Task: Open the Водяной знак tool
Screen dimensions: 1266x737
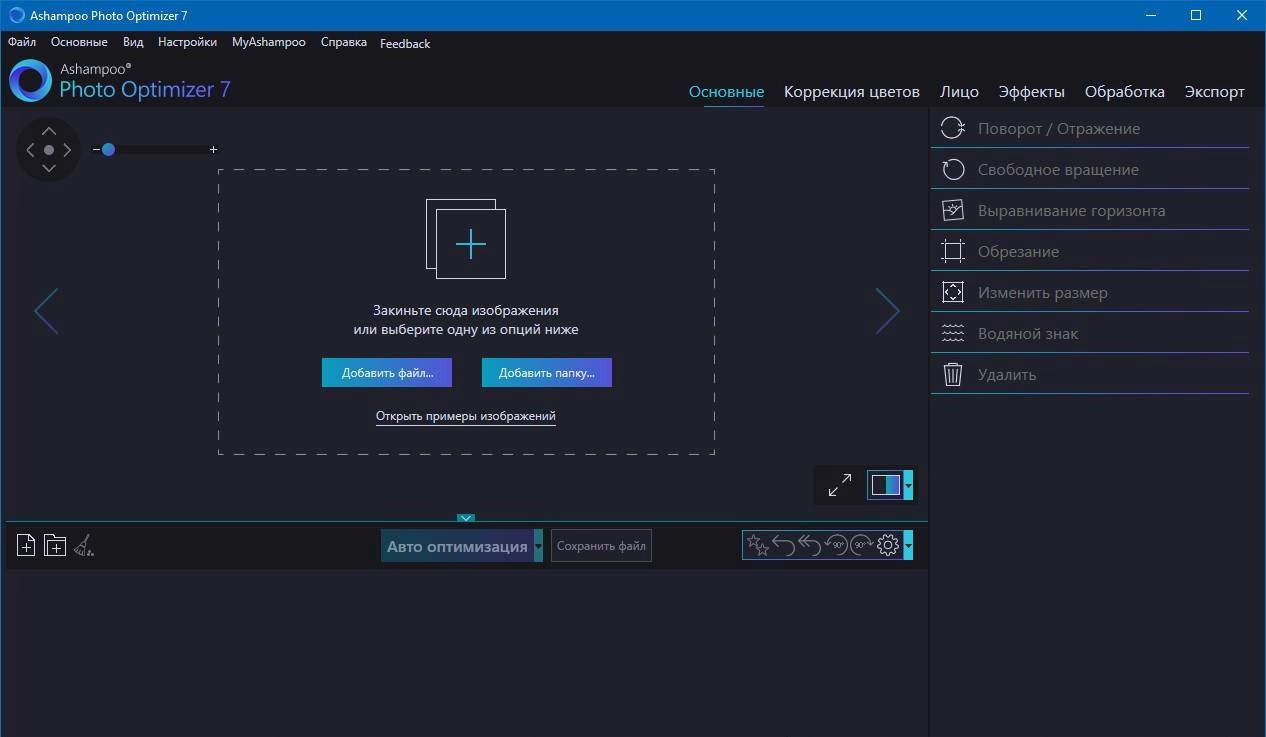Action: 1090,333
